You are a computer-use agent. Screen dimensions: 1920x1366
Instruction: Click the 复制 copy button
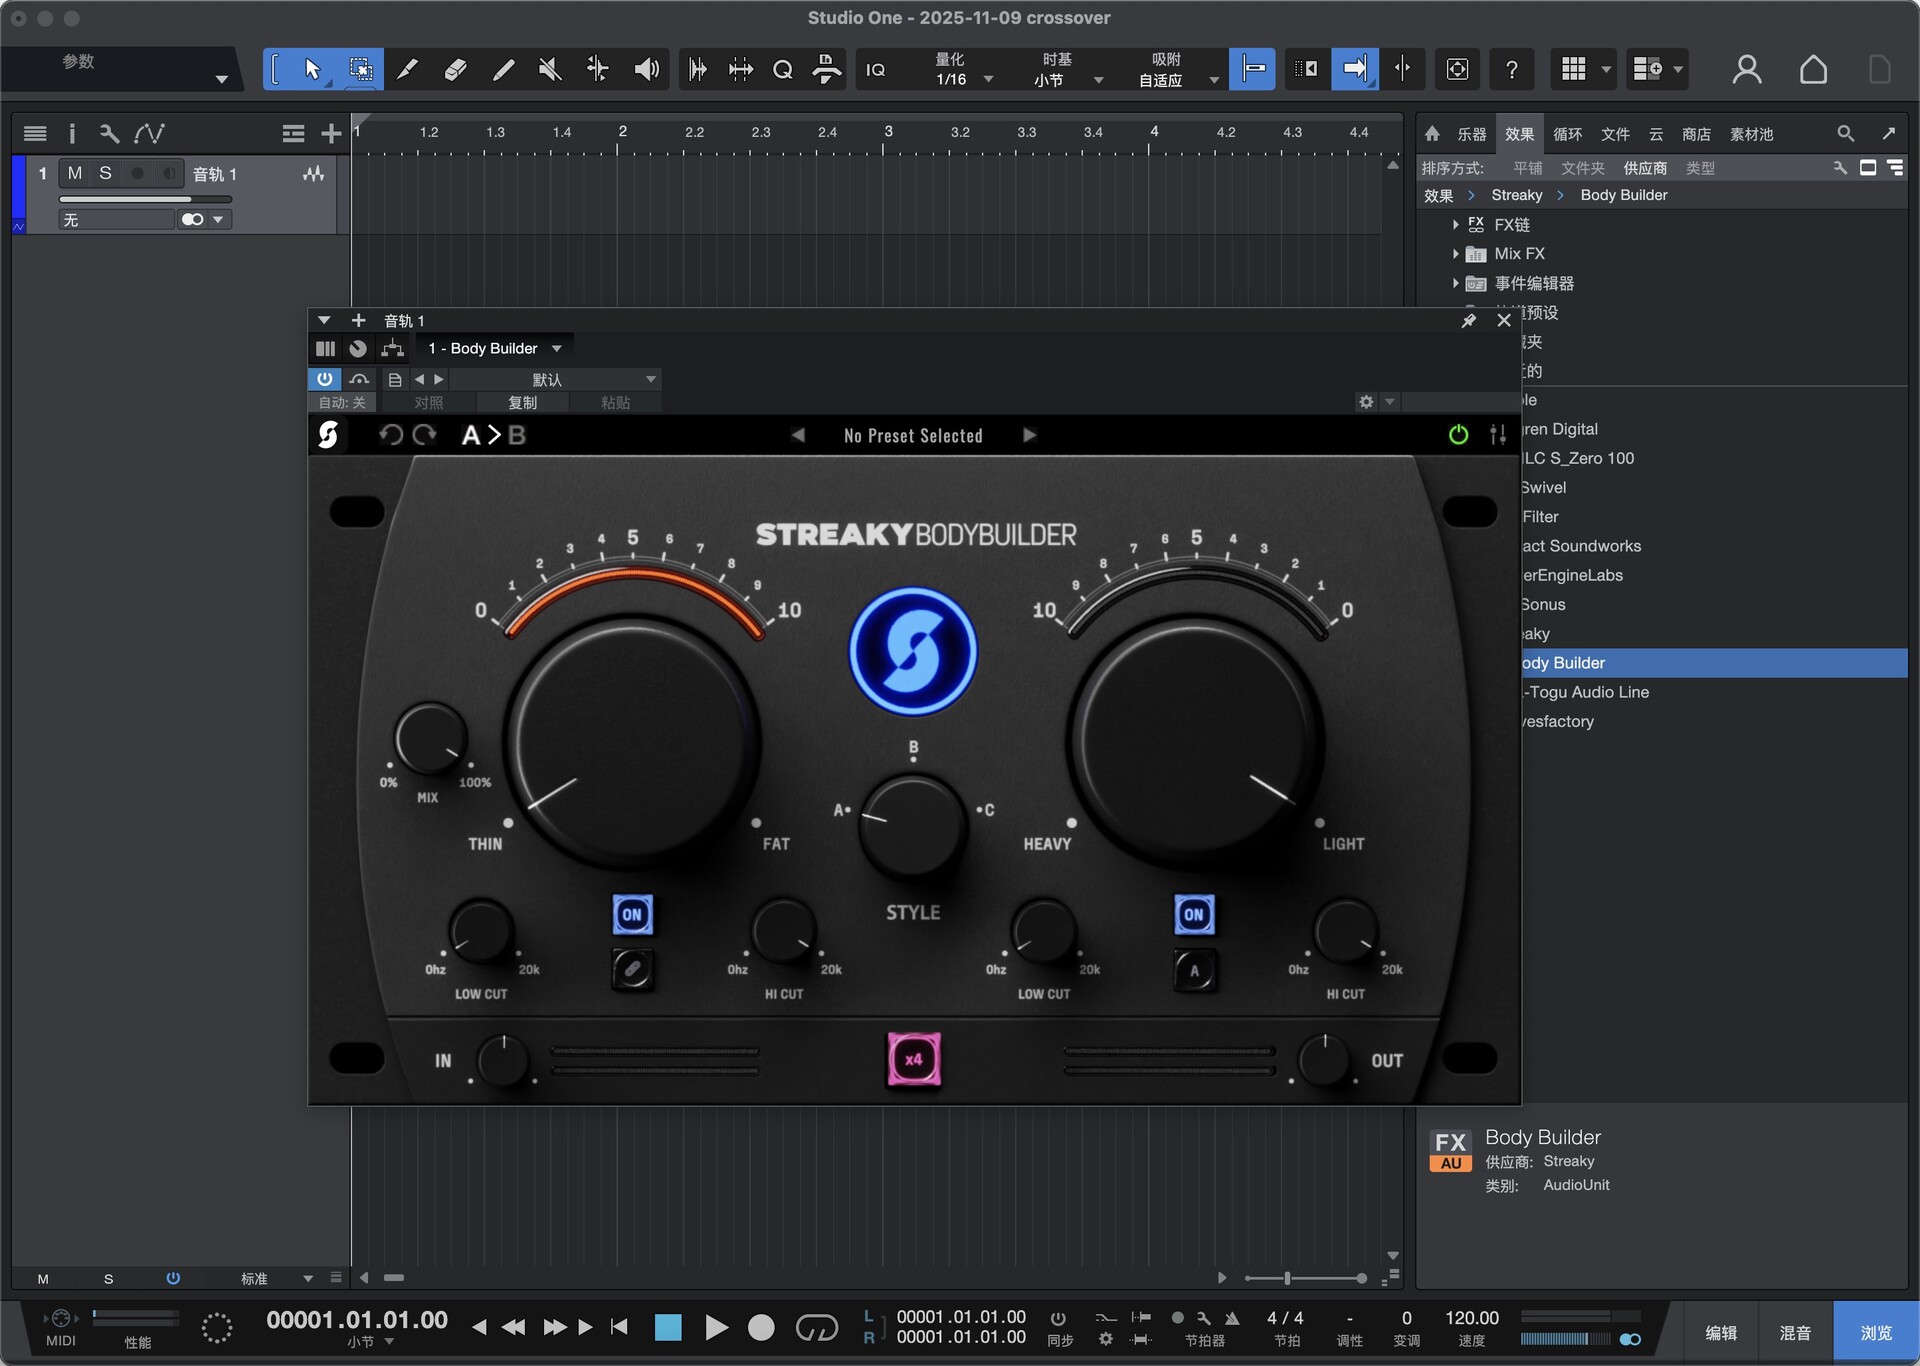522,402
